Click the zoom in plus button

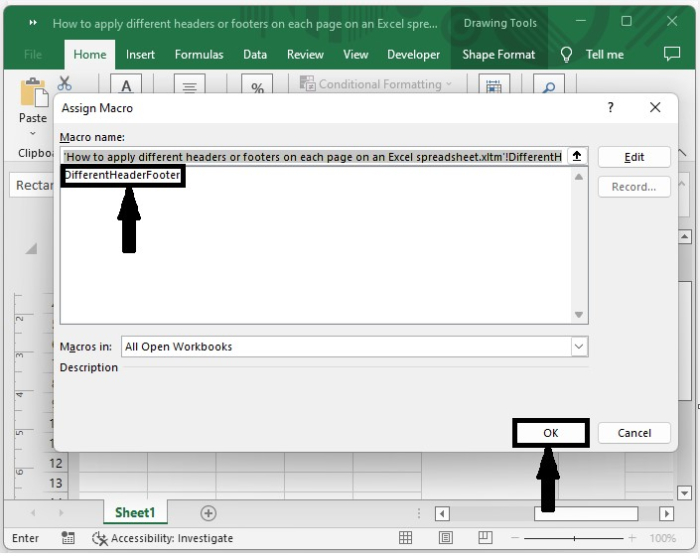click(x=632, y=538)
